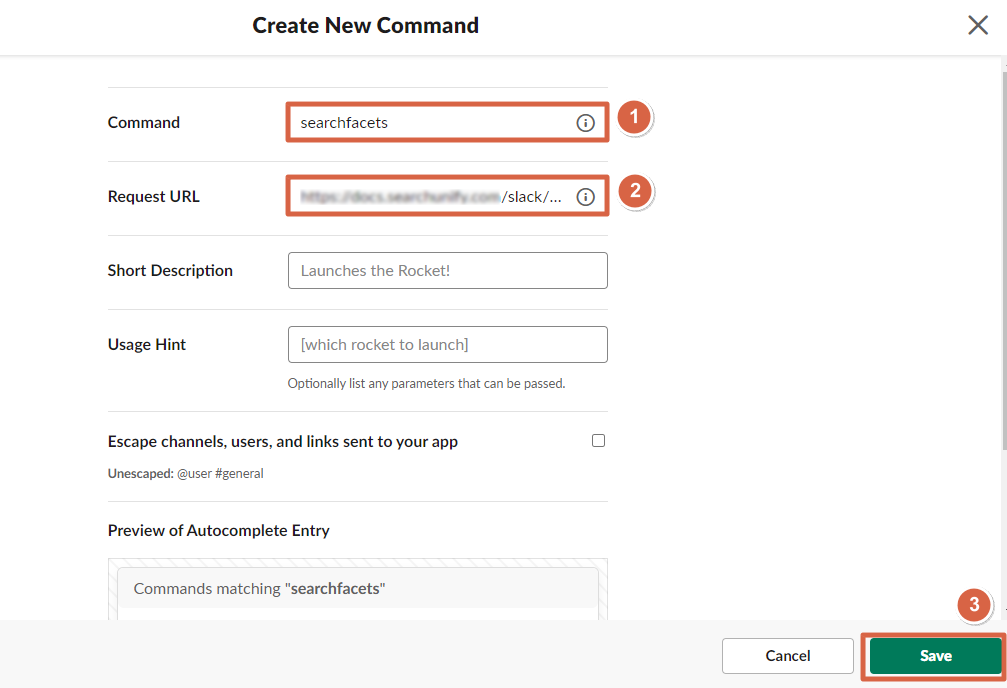The image size is (1007, 688).
Task: Click the numbered marker 2 badge
Action: 633,191
